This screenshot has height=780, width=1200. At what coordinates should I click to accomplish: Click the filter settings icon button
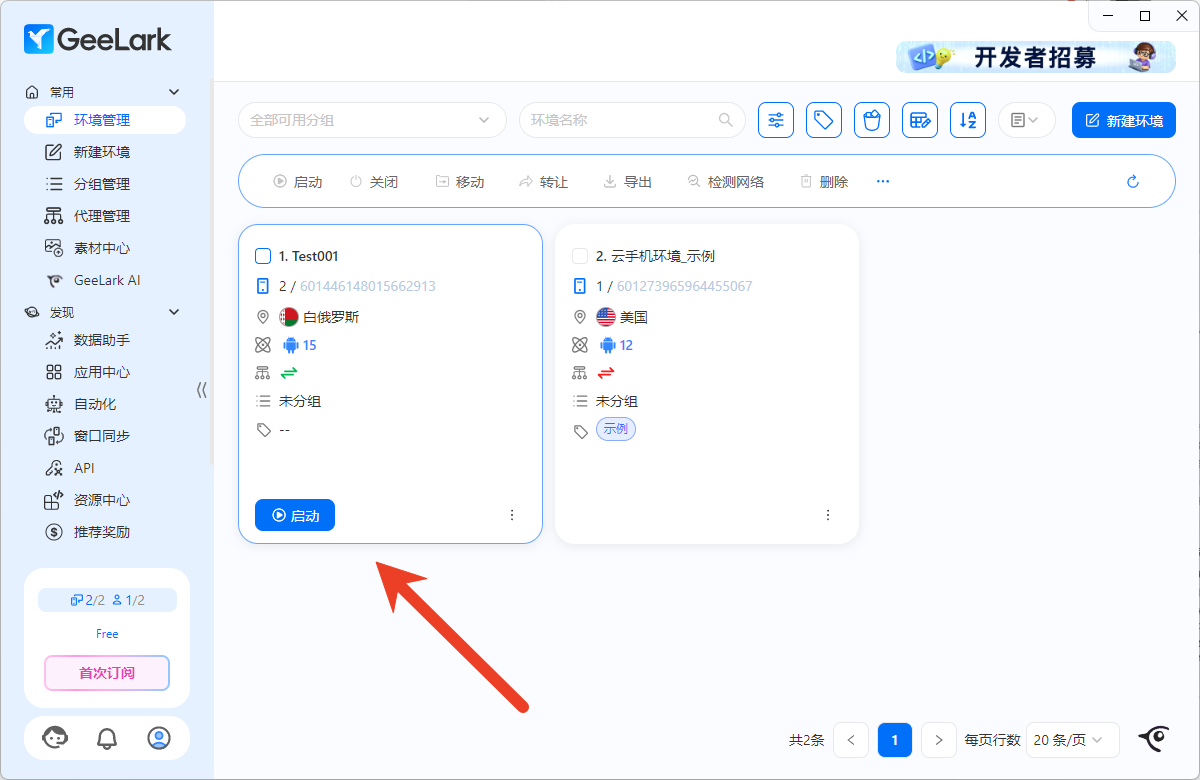point(776,120)
